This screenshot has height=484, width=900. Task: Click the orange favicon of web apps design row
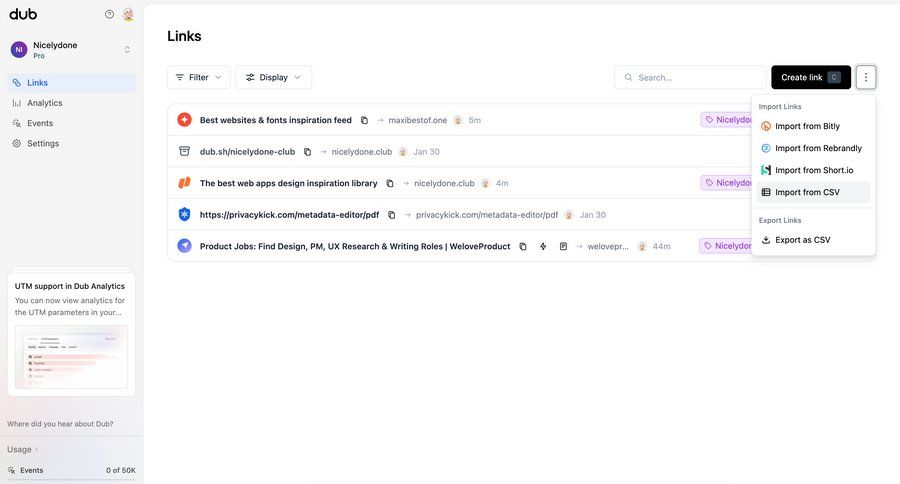click(x=184, y=183)
